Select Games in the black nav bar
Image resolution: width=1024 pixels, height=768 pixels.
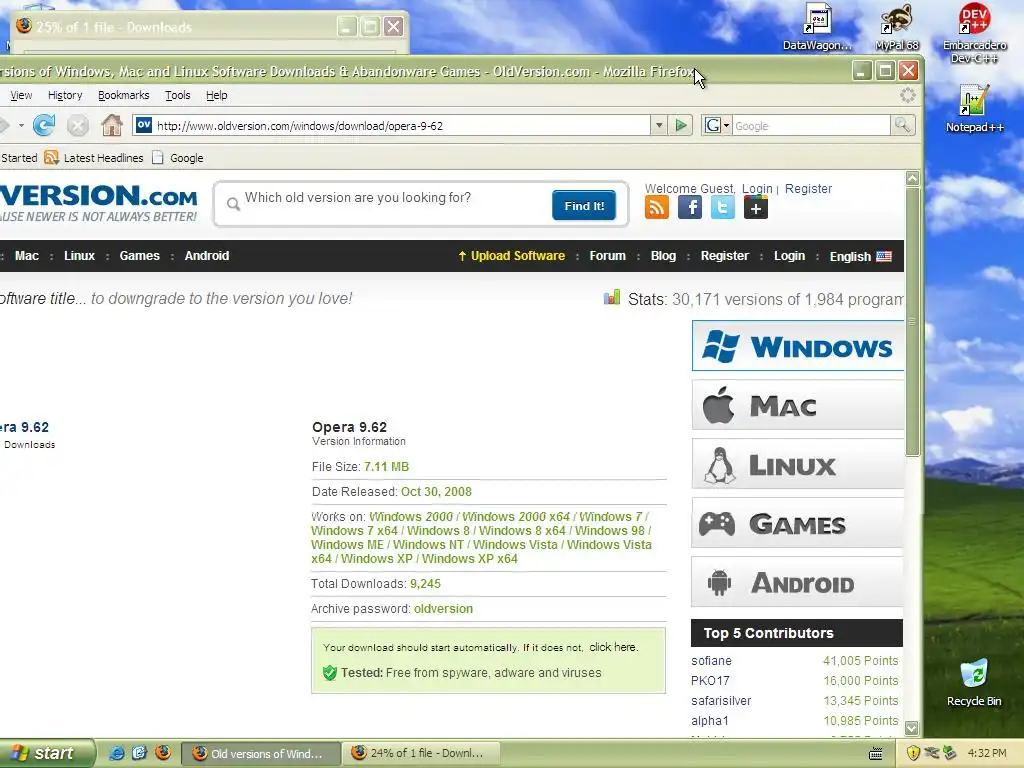pos(139,256)
